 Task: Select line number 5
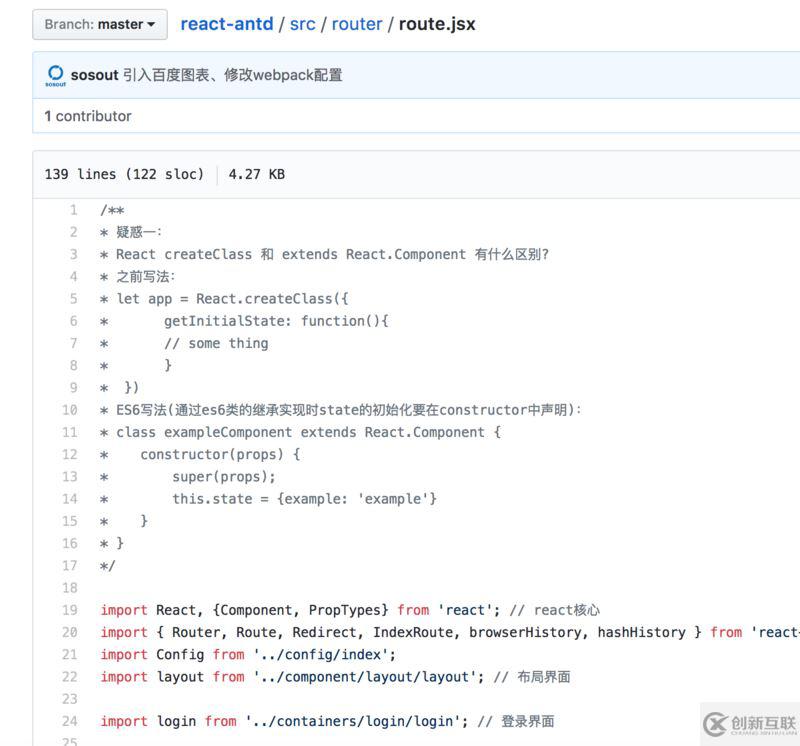point(74,299)
